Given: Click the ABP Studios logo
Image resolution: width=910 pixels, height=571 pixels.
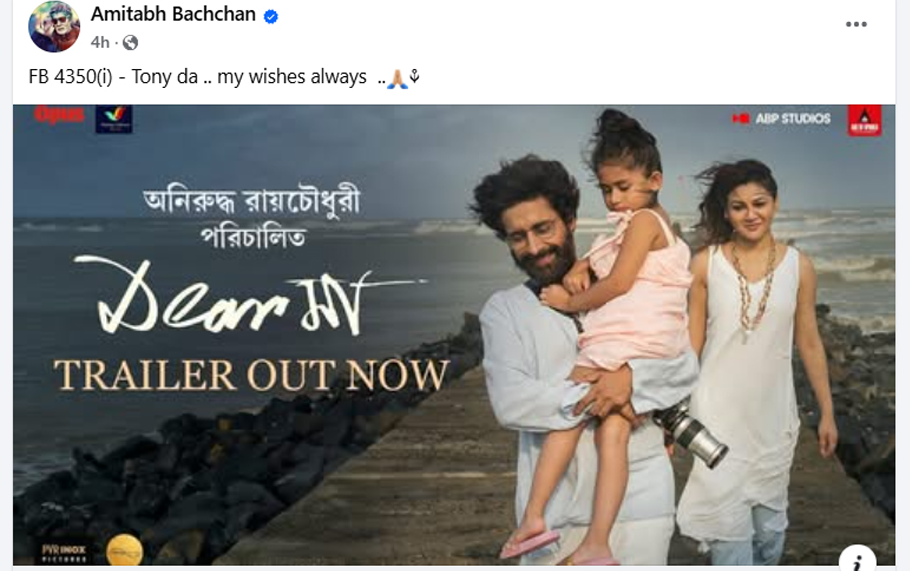Looking at the screenshot, I should 781,118.
